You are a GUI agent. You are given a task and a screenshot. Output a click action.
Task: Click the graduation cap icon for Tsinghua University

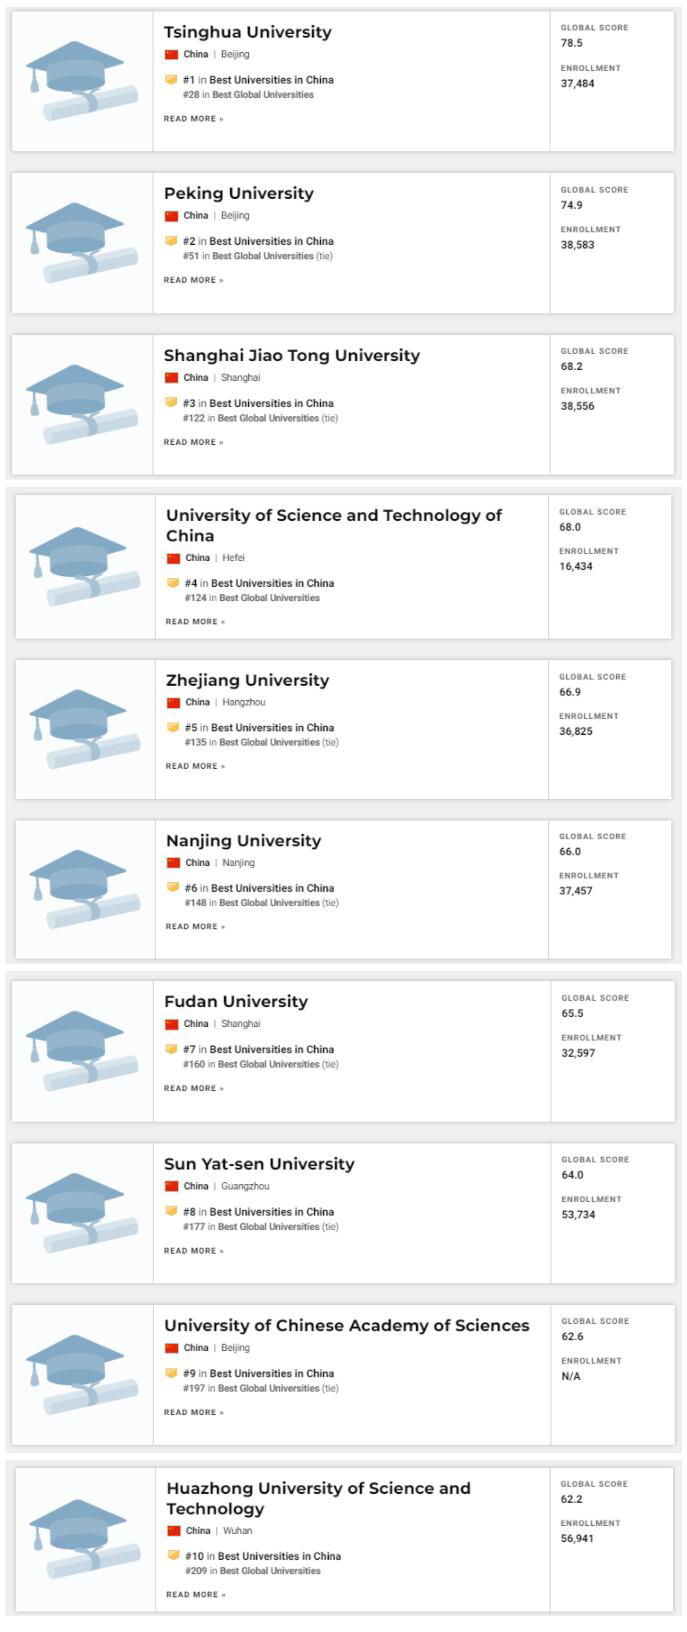tap(82, 81)
